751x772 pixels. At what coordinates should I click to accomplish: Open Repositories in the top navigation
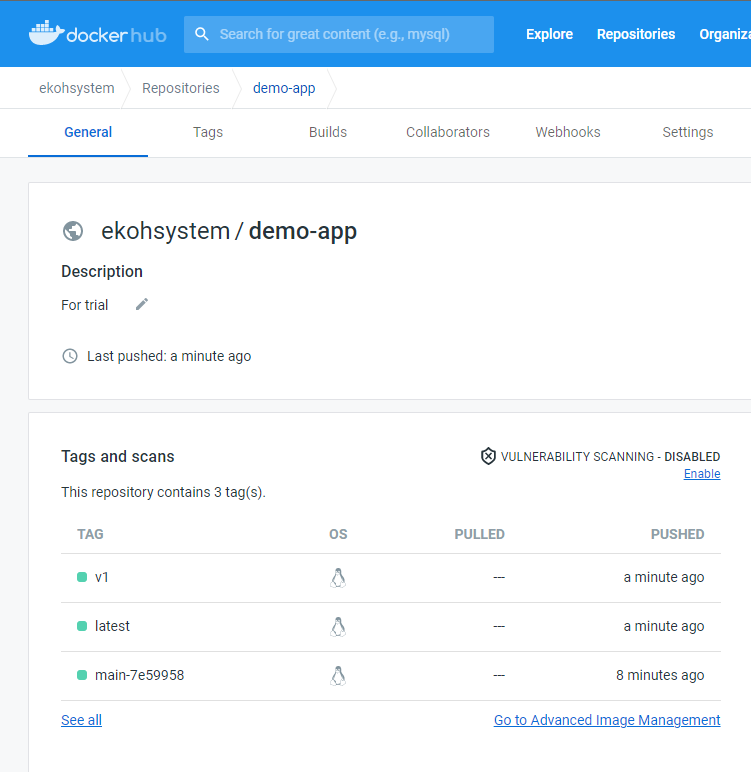[636, 34]
